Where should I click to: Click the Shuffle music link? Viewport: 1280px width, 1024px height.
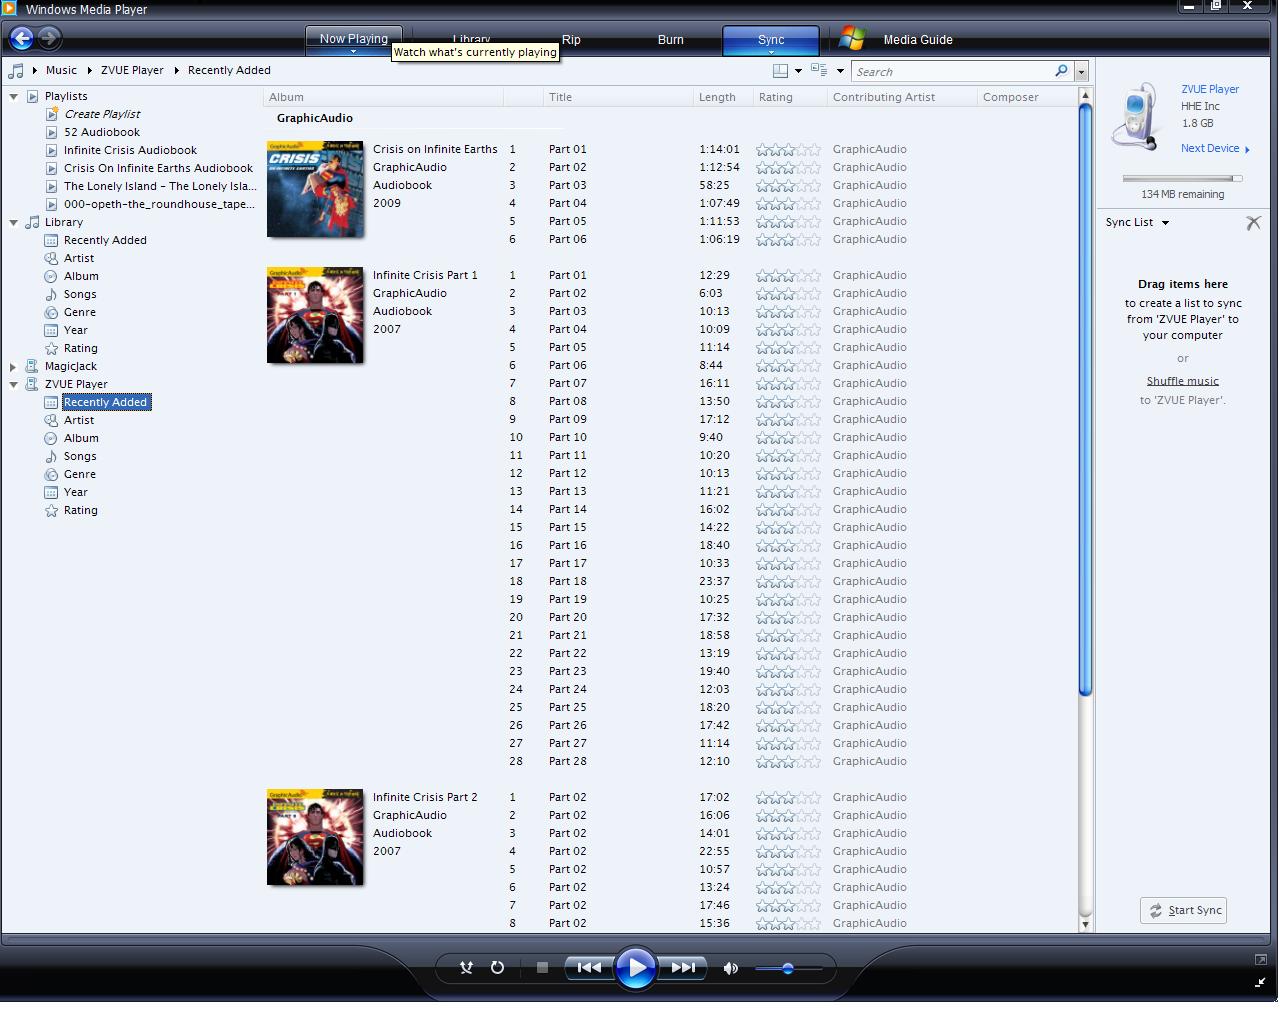1182,381
